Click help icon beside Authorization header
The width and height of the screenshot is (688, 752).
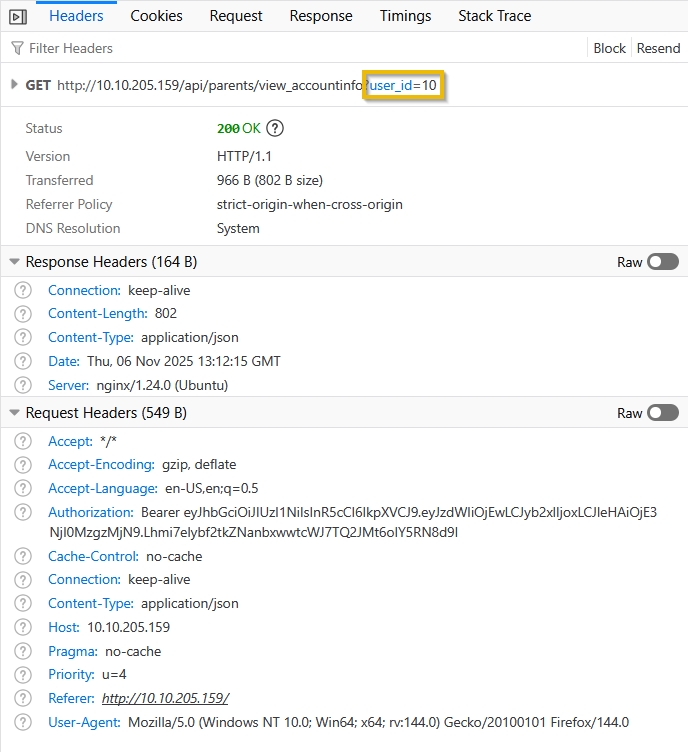coord(23,513)
